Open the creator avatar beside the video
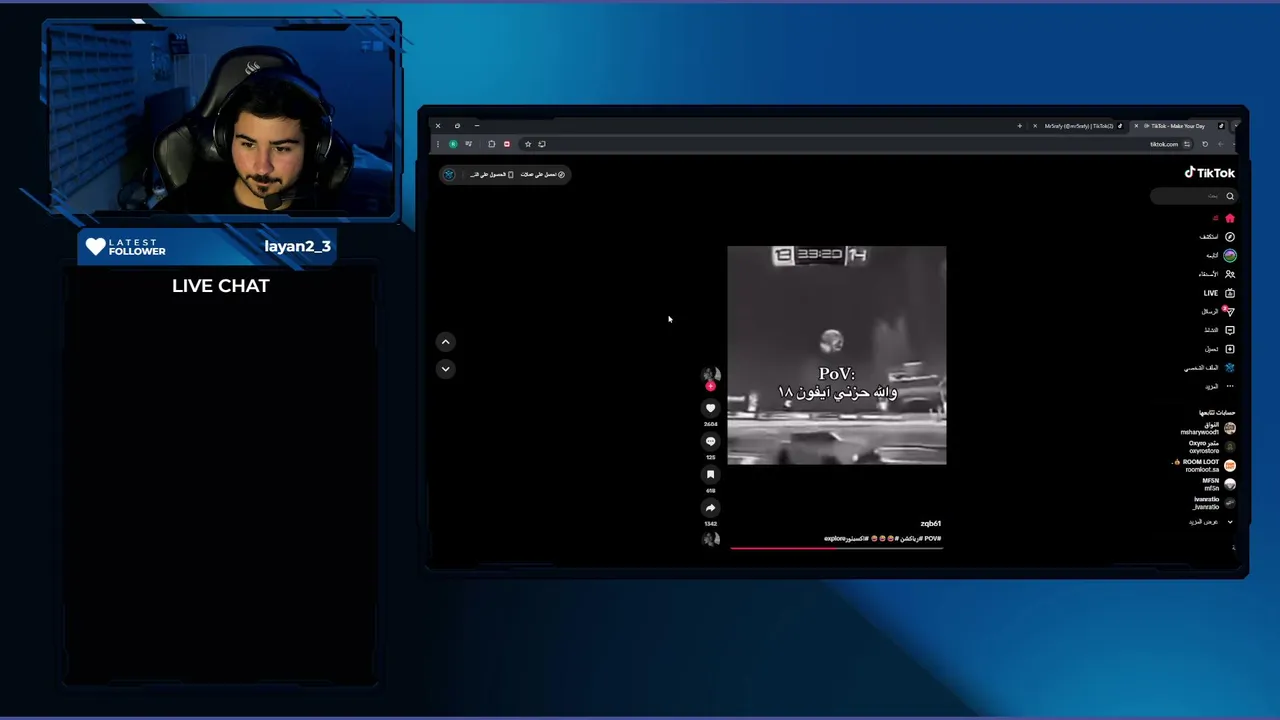Image resolution: width=1280 pixels, height=720 pixels. pos(710,375)
